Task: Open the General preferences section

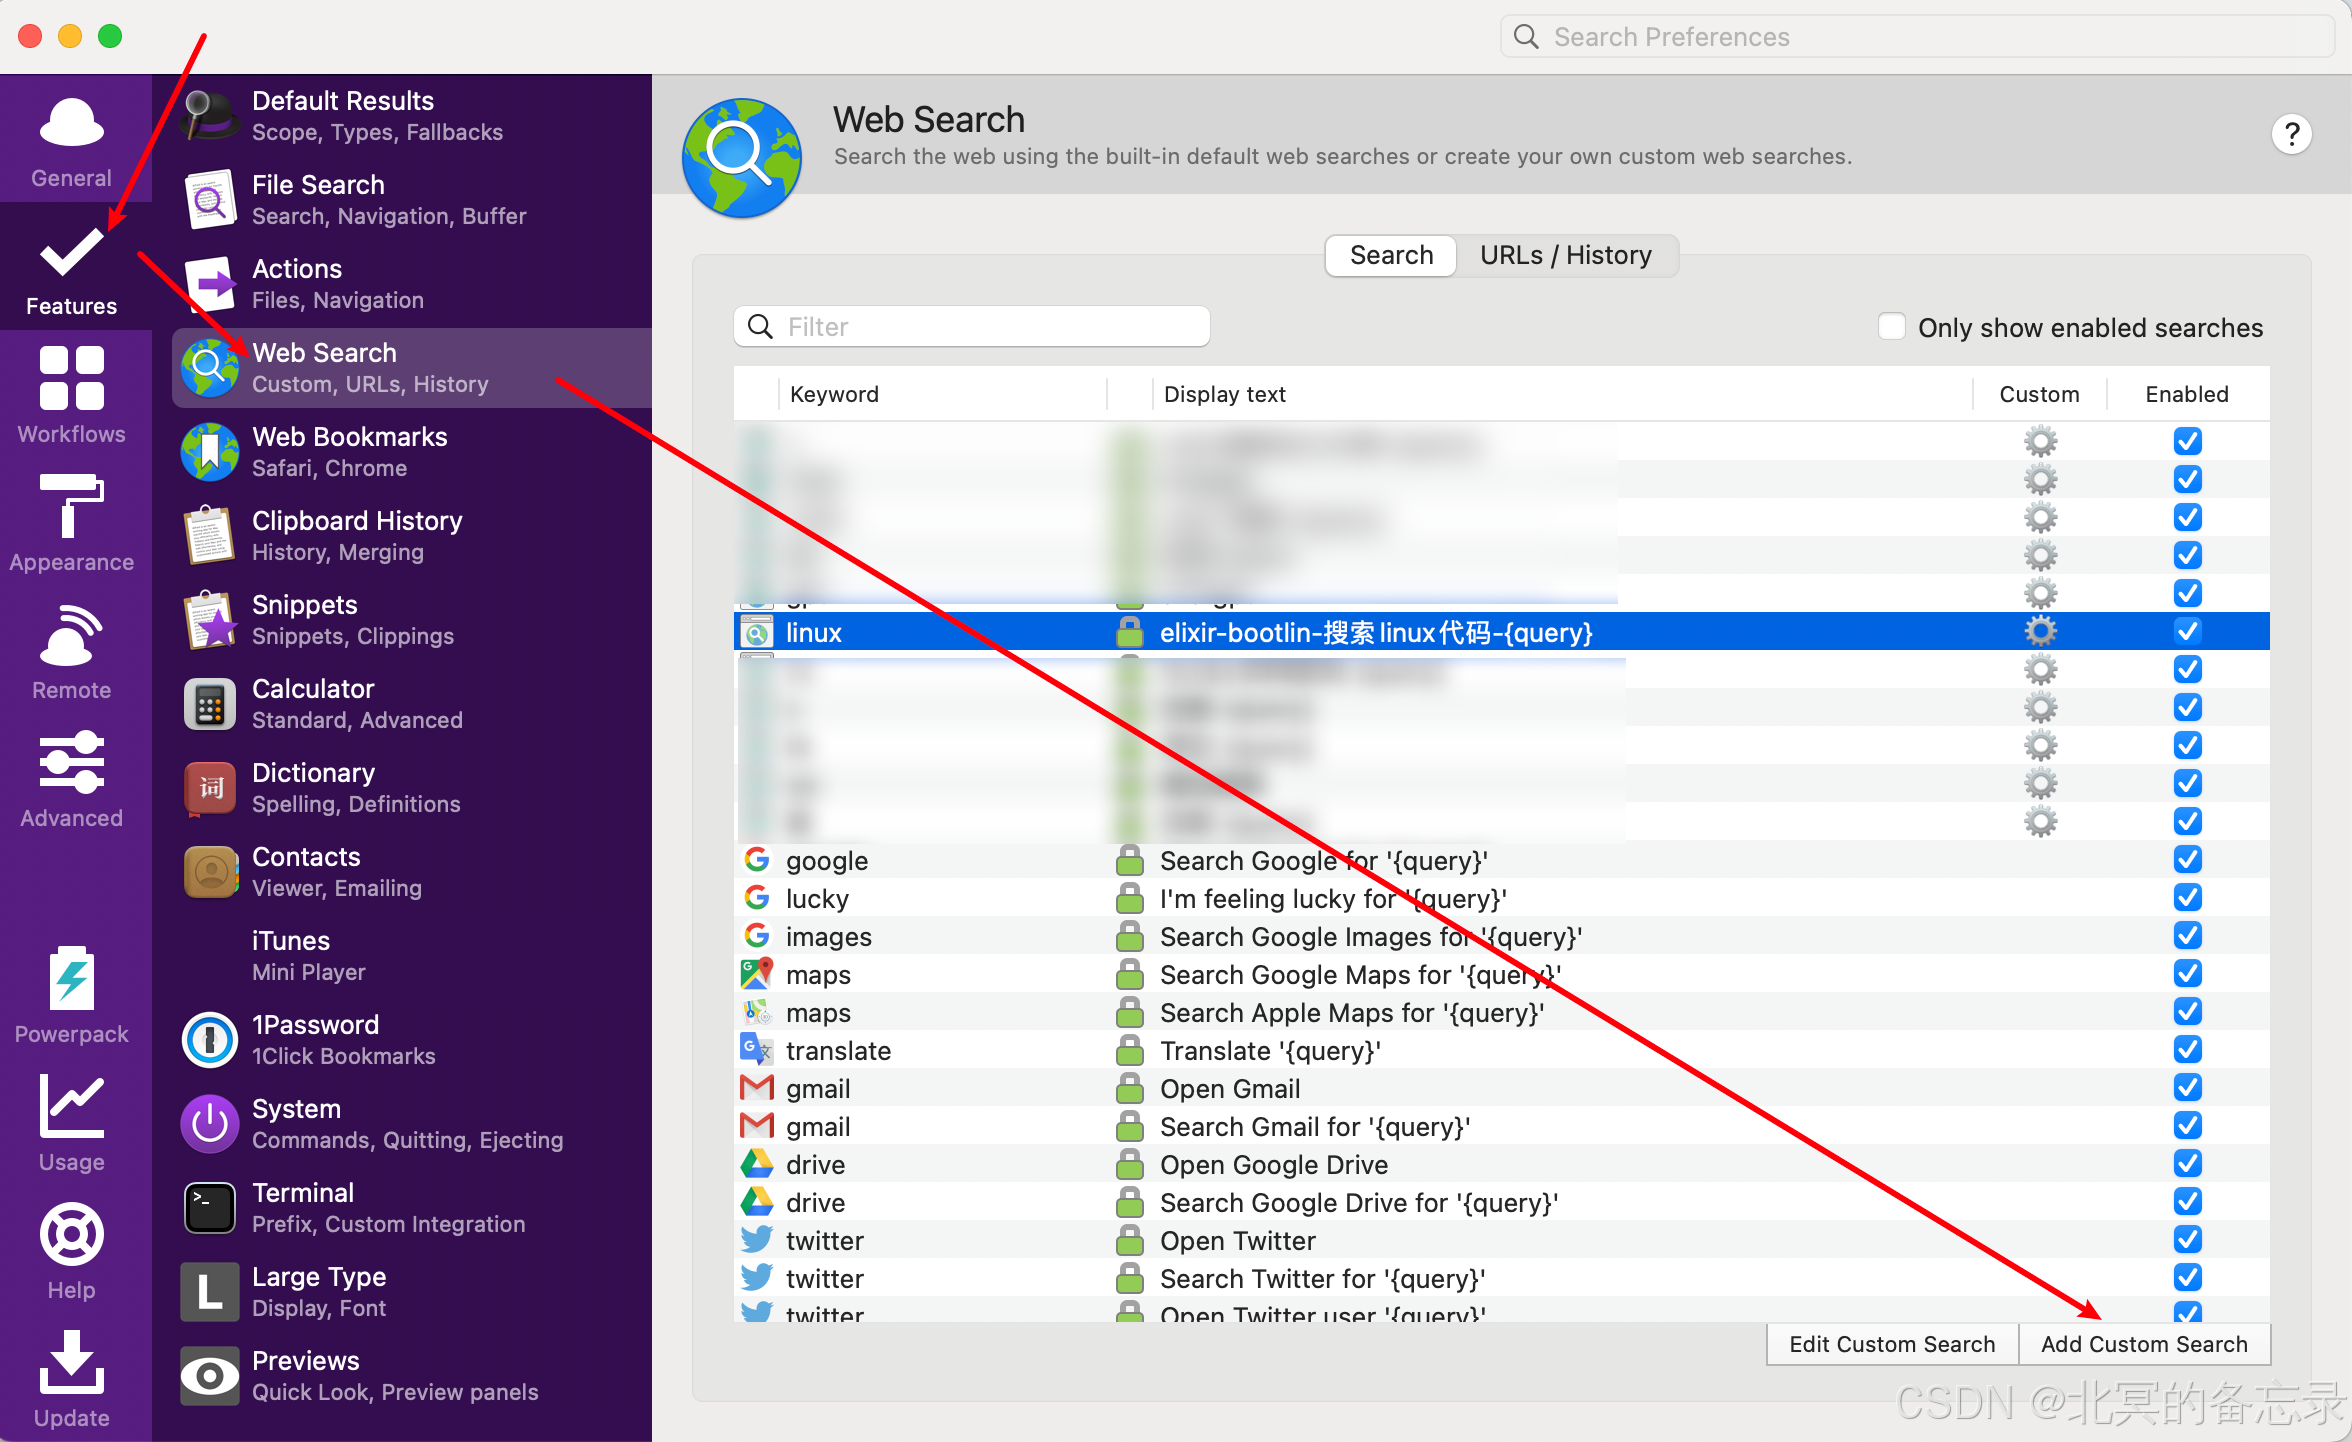Action: [71, 141]
